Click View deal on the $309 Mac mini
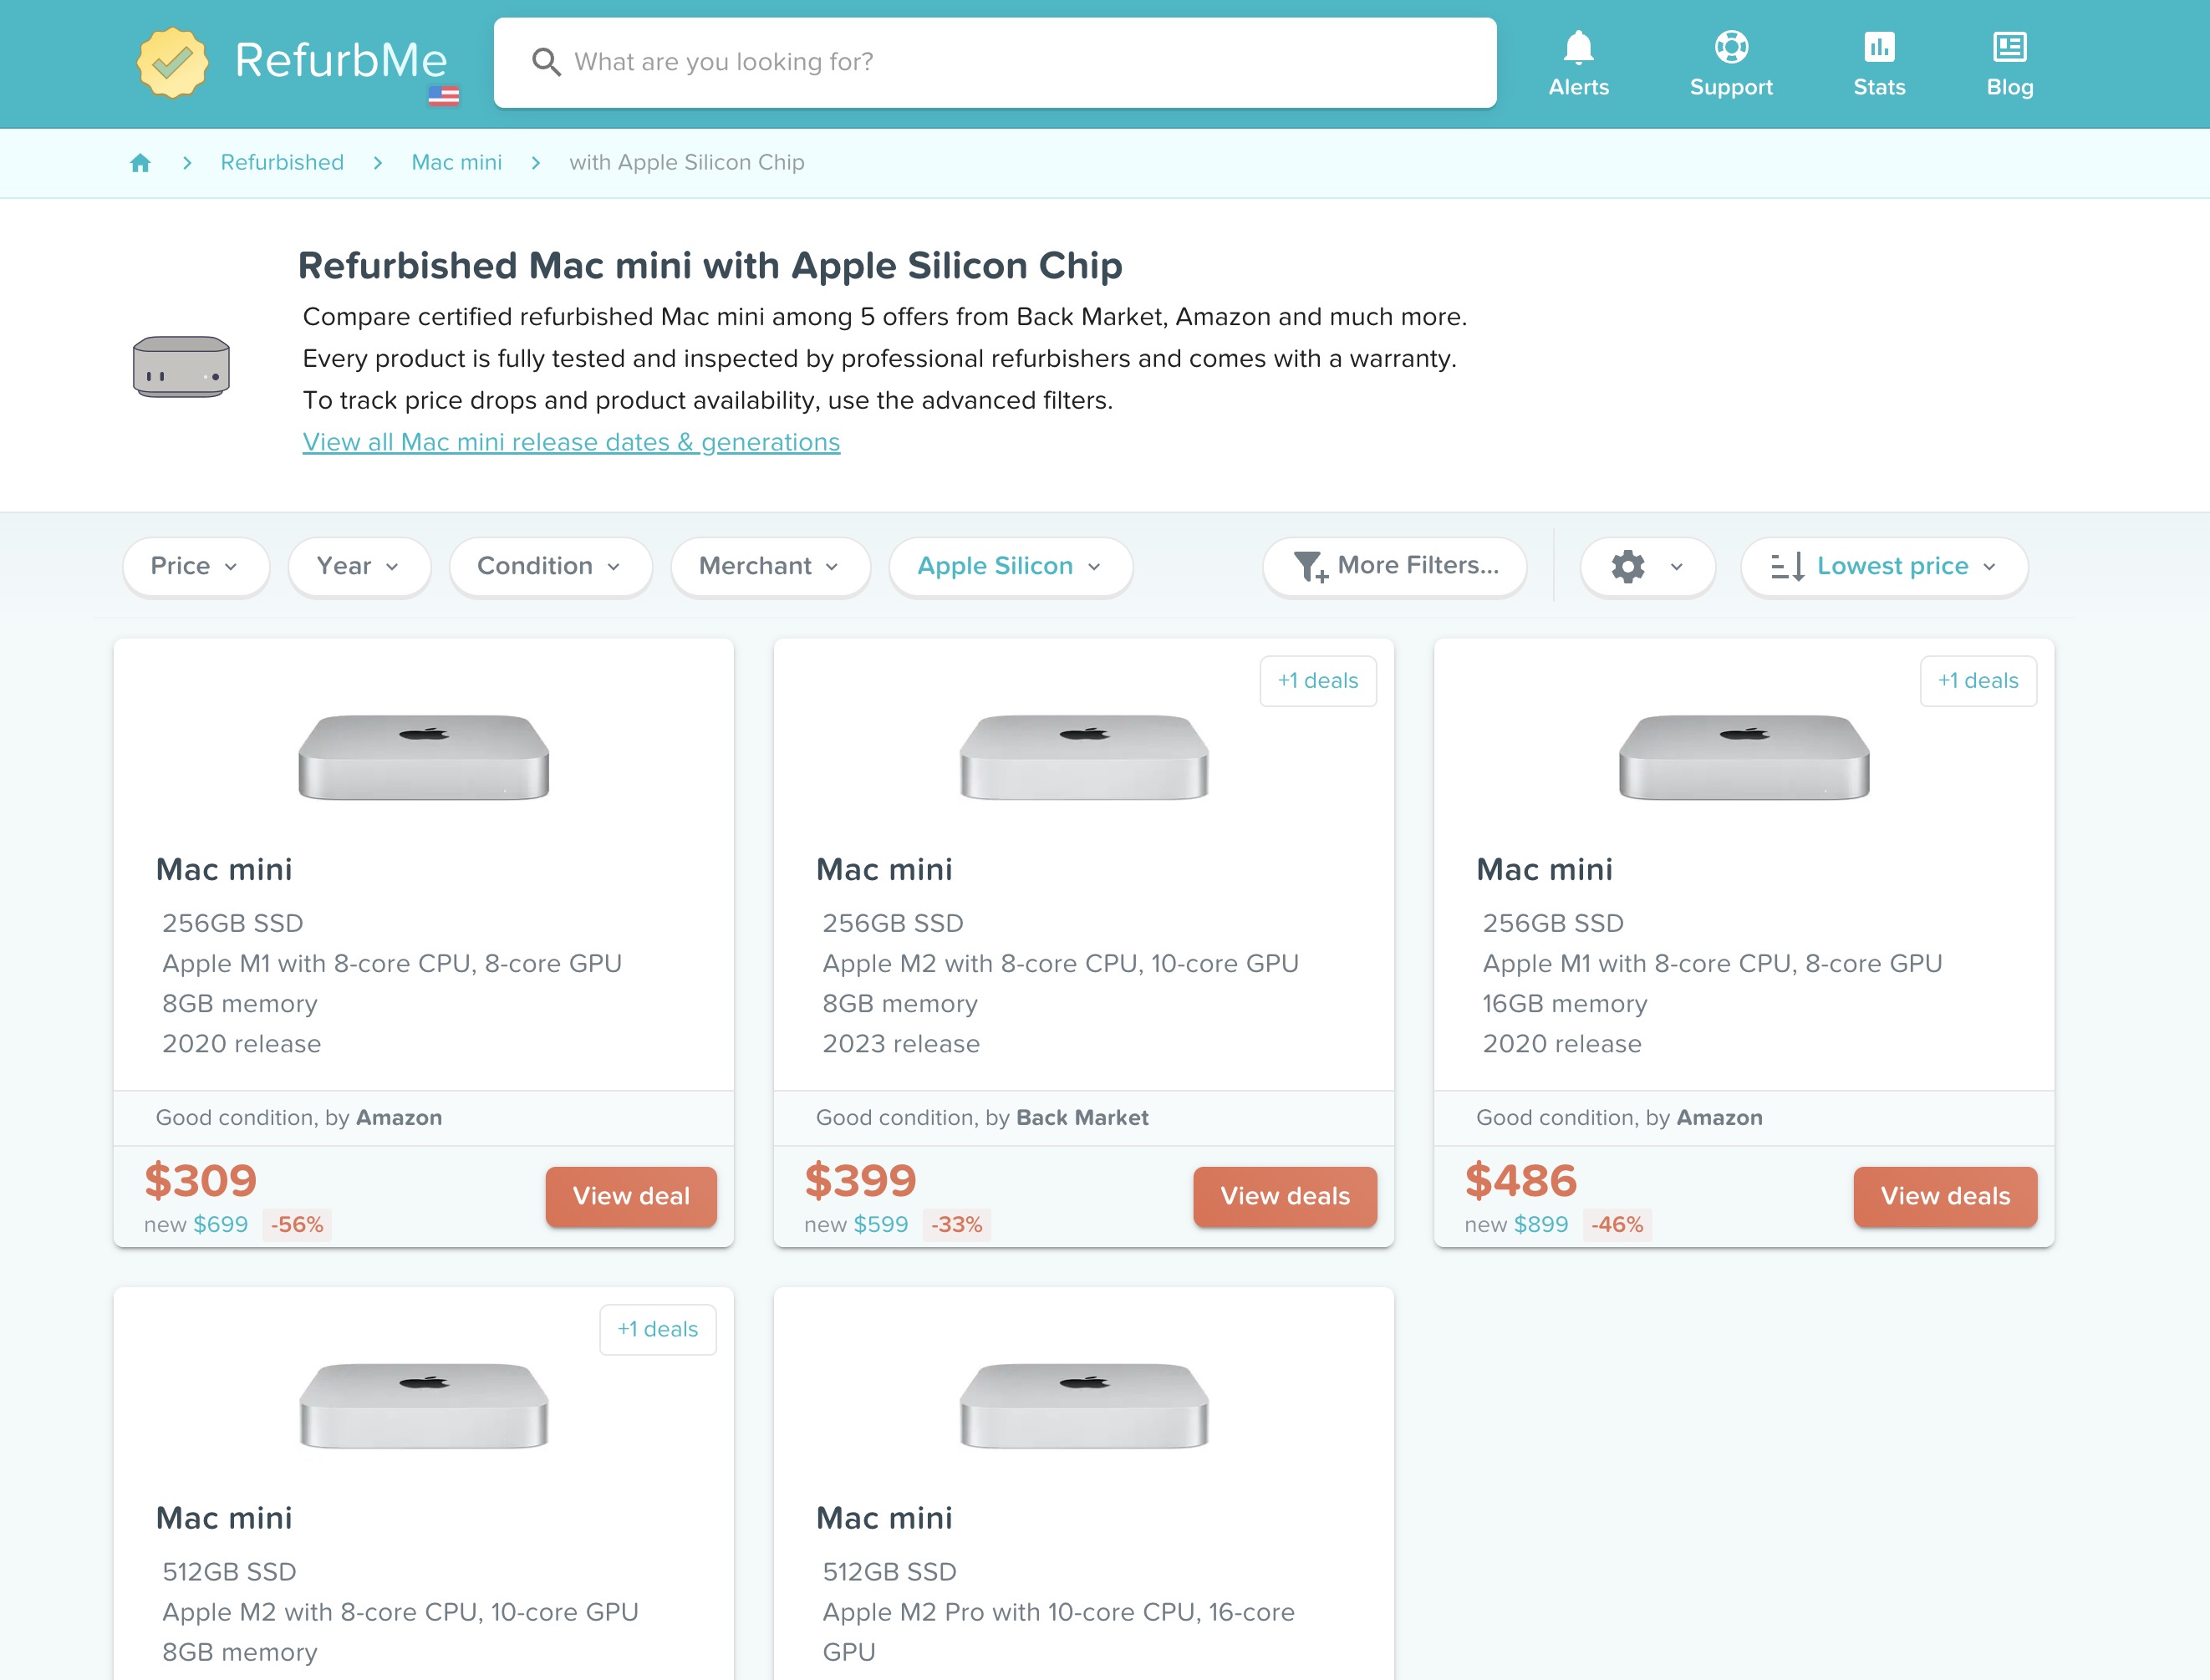Viewport: 2210px width, 1680px height. click(x=631, y=1196)
